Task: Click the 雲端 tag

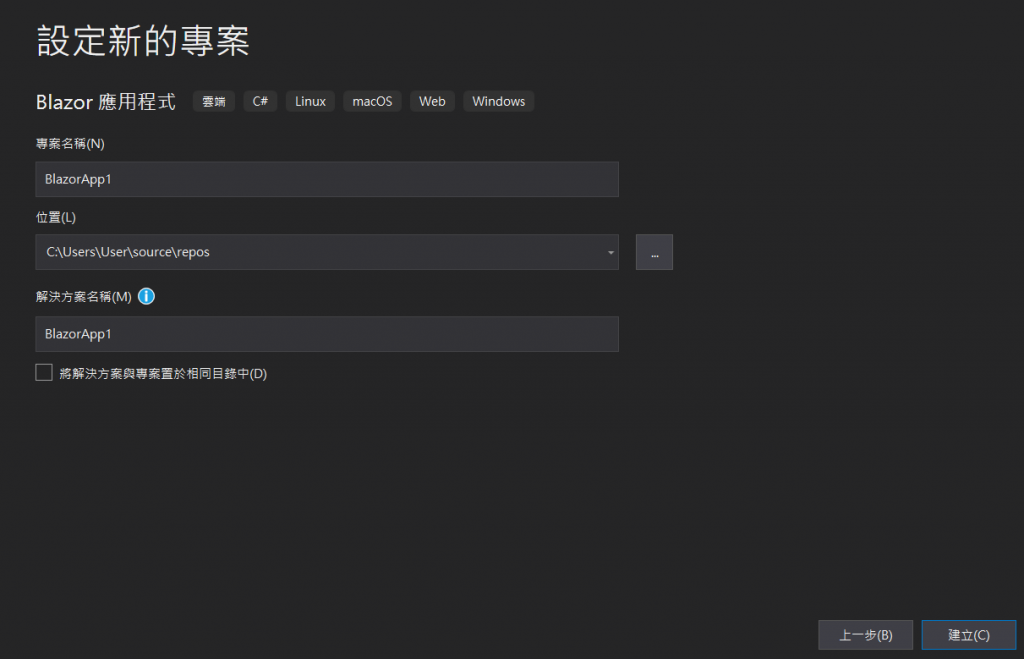Action: click(214, 101)
